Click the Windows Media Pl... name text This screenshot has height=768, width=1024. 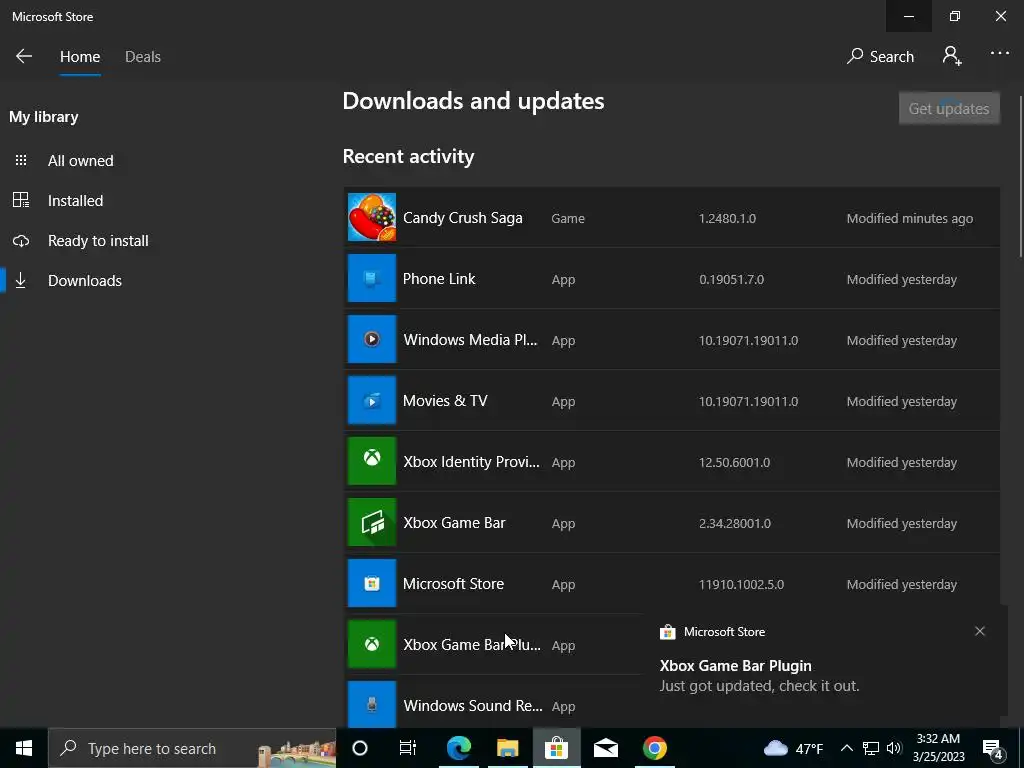click(470, 340)
